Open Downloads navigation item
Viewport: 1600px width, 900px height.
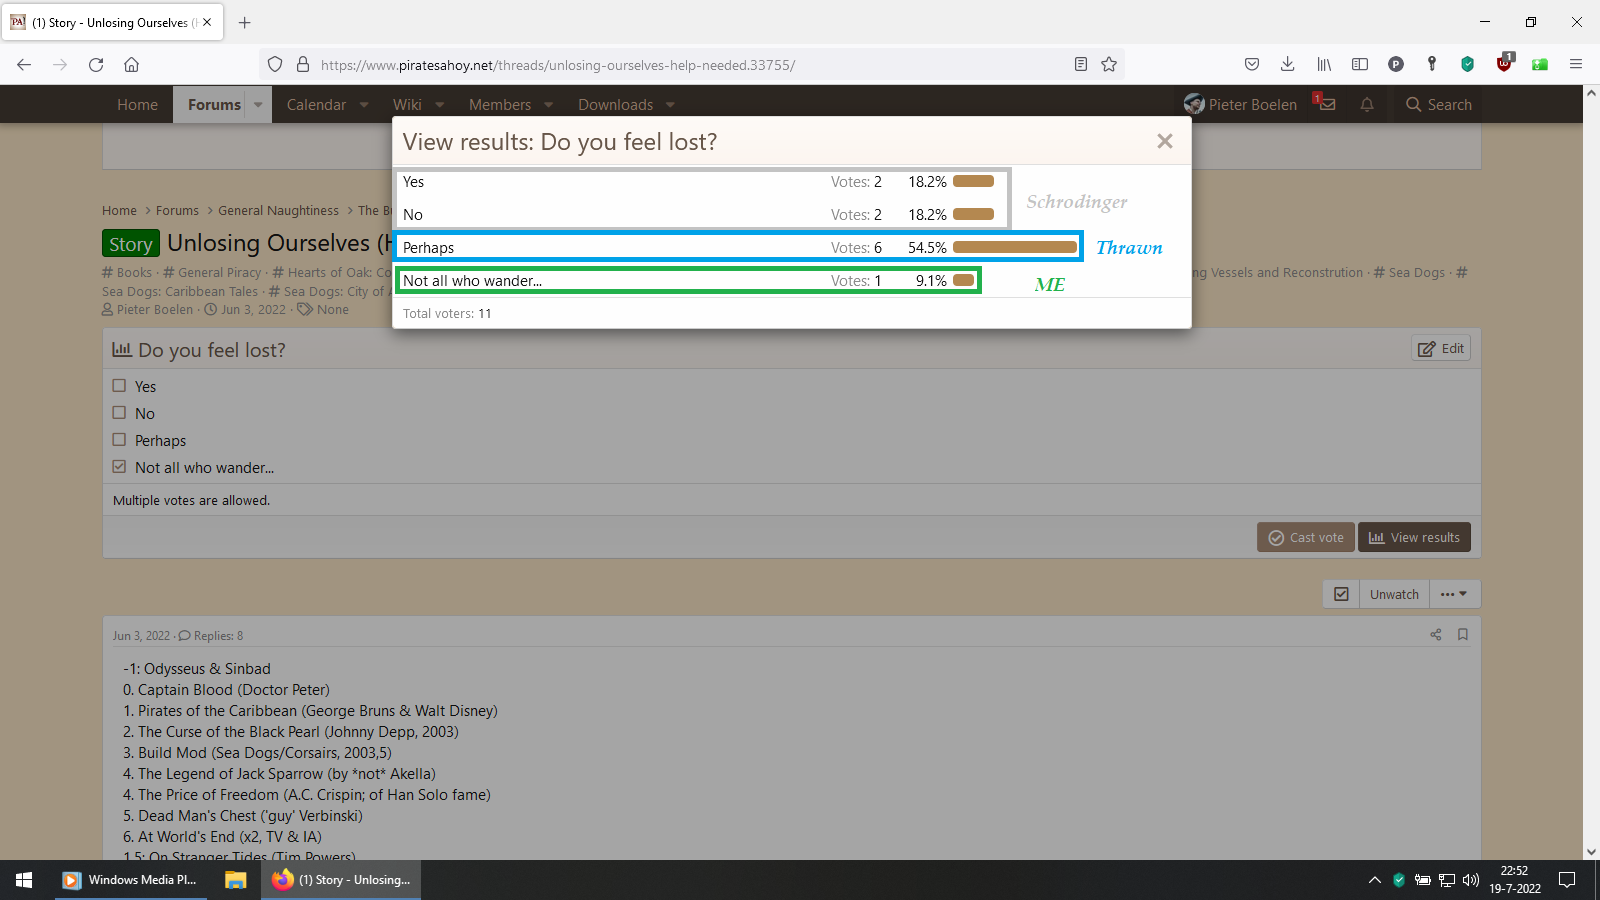click(615, 104)
